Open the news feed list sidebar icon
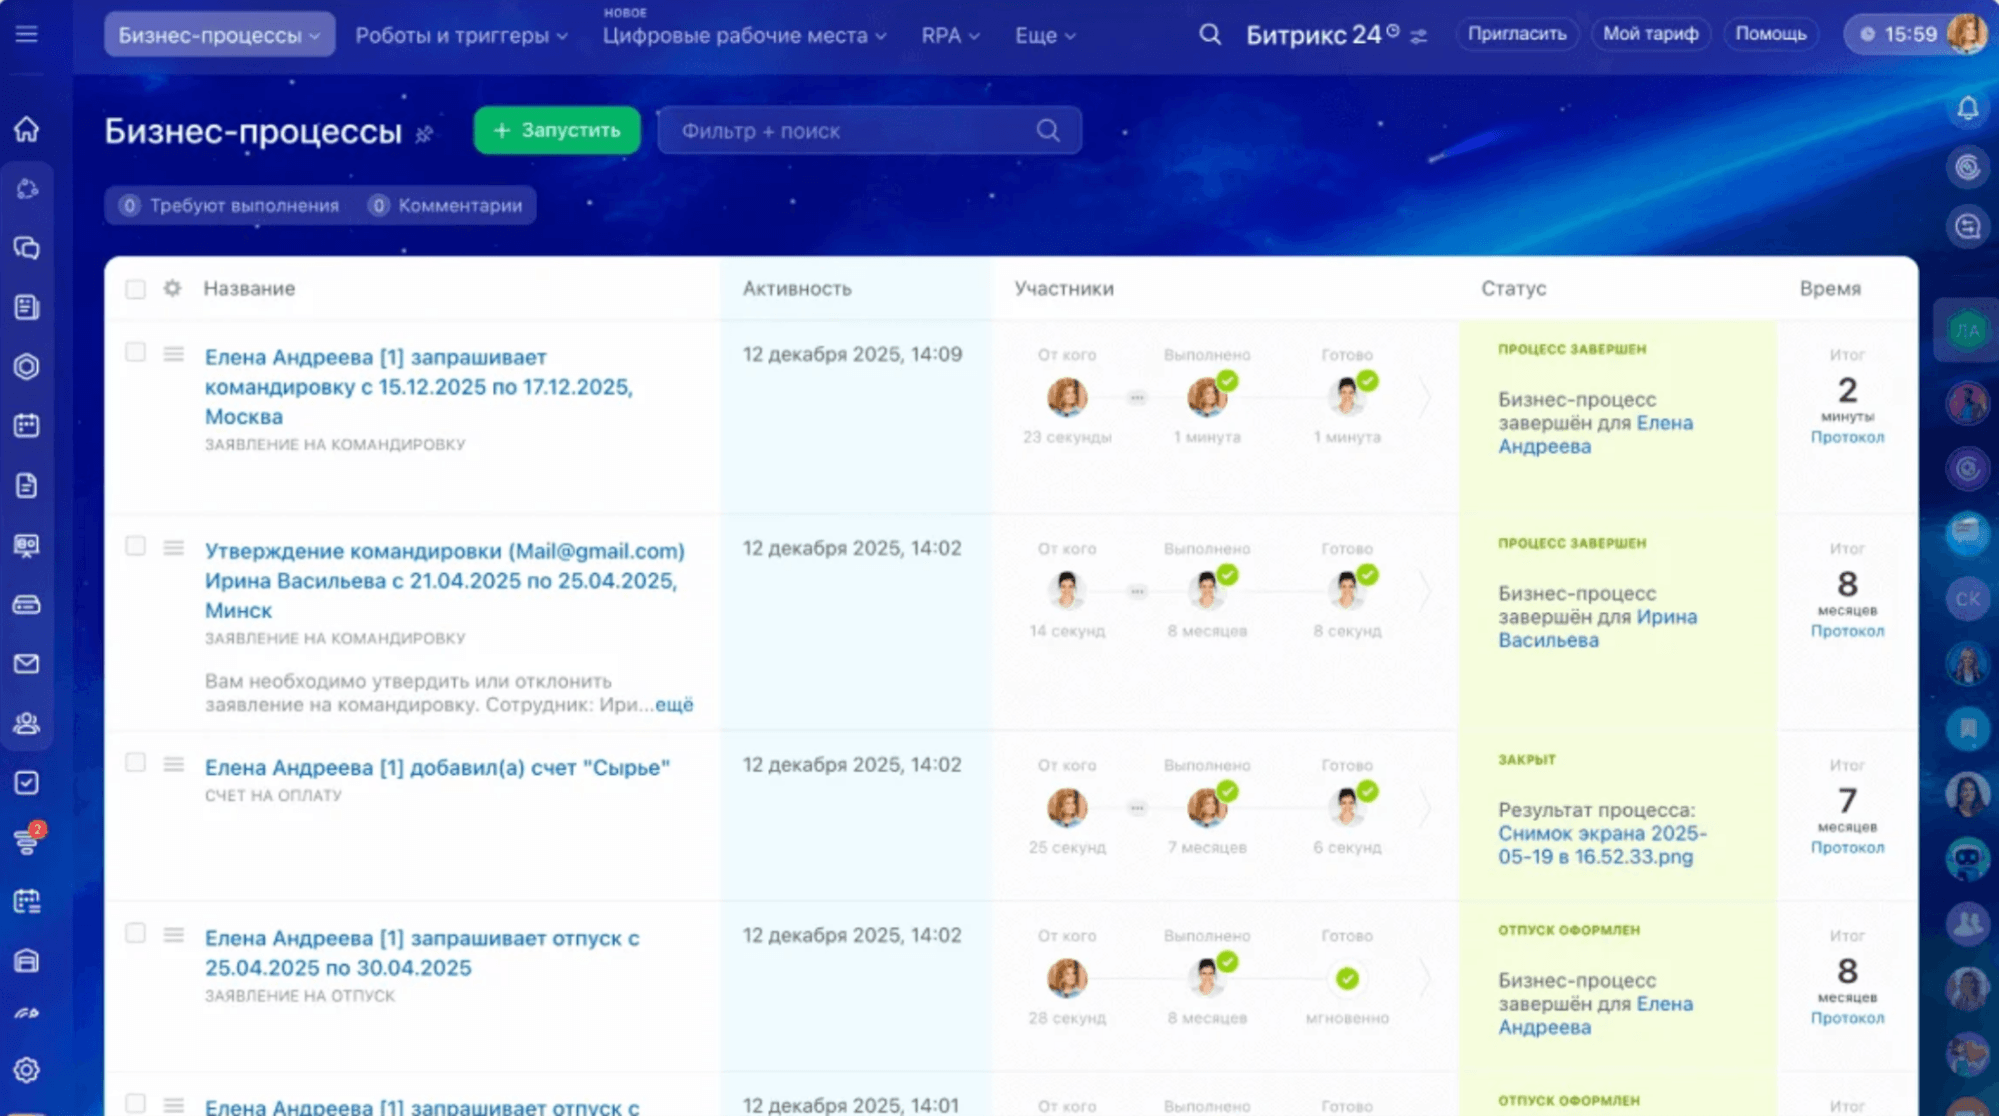 coord(27,307)
